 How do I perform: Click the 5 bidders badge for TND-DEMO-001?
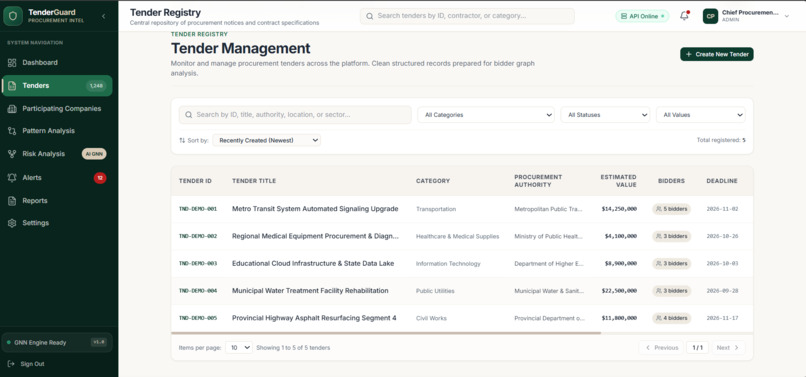(x=672, y=209)
